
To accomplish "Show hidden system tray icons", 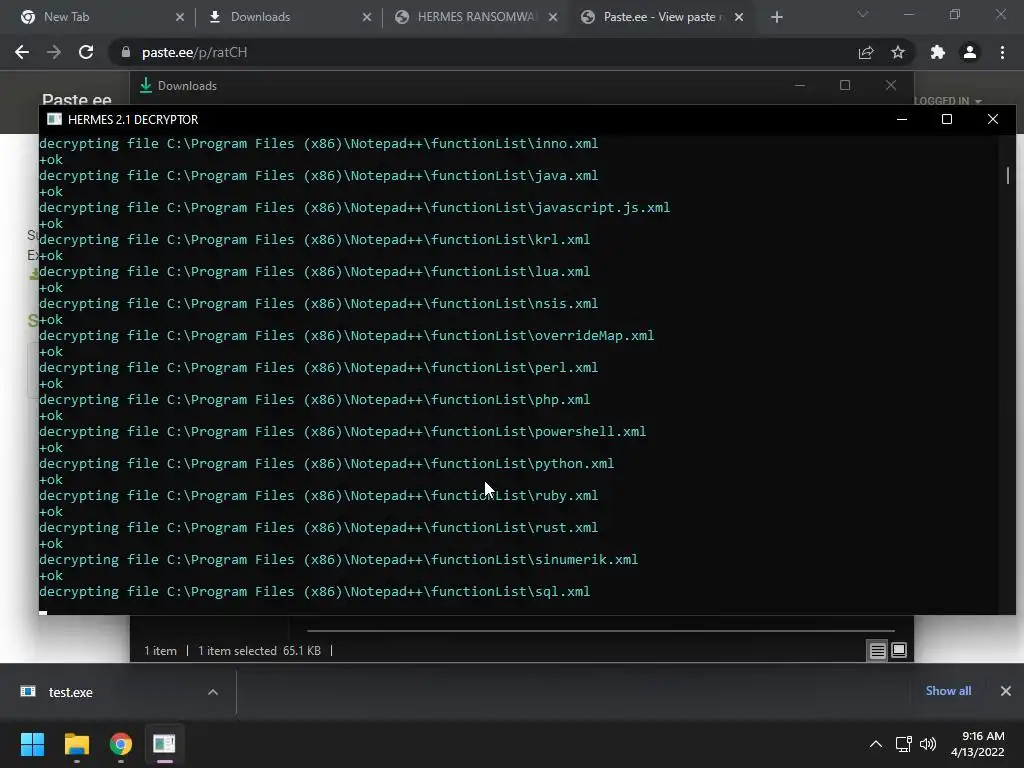I will 876,744.
